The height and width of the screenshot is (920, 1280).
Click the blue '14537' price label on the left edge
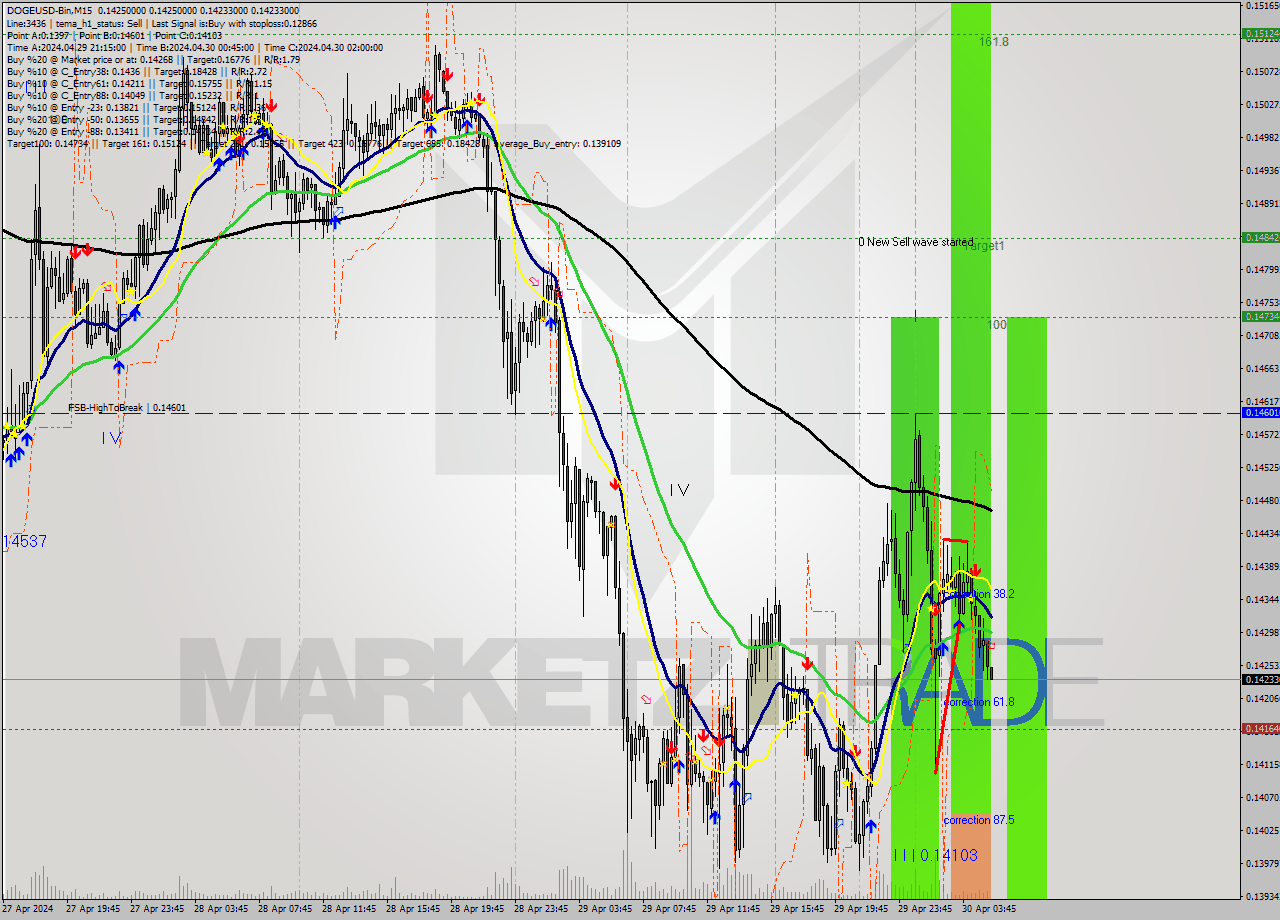coord(24,541)
